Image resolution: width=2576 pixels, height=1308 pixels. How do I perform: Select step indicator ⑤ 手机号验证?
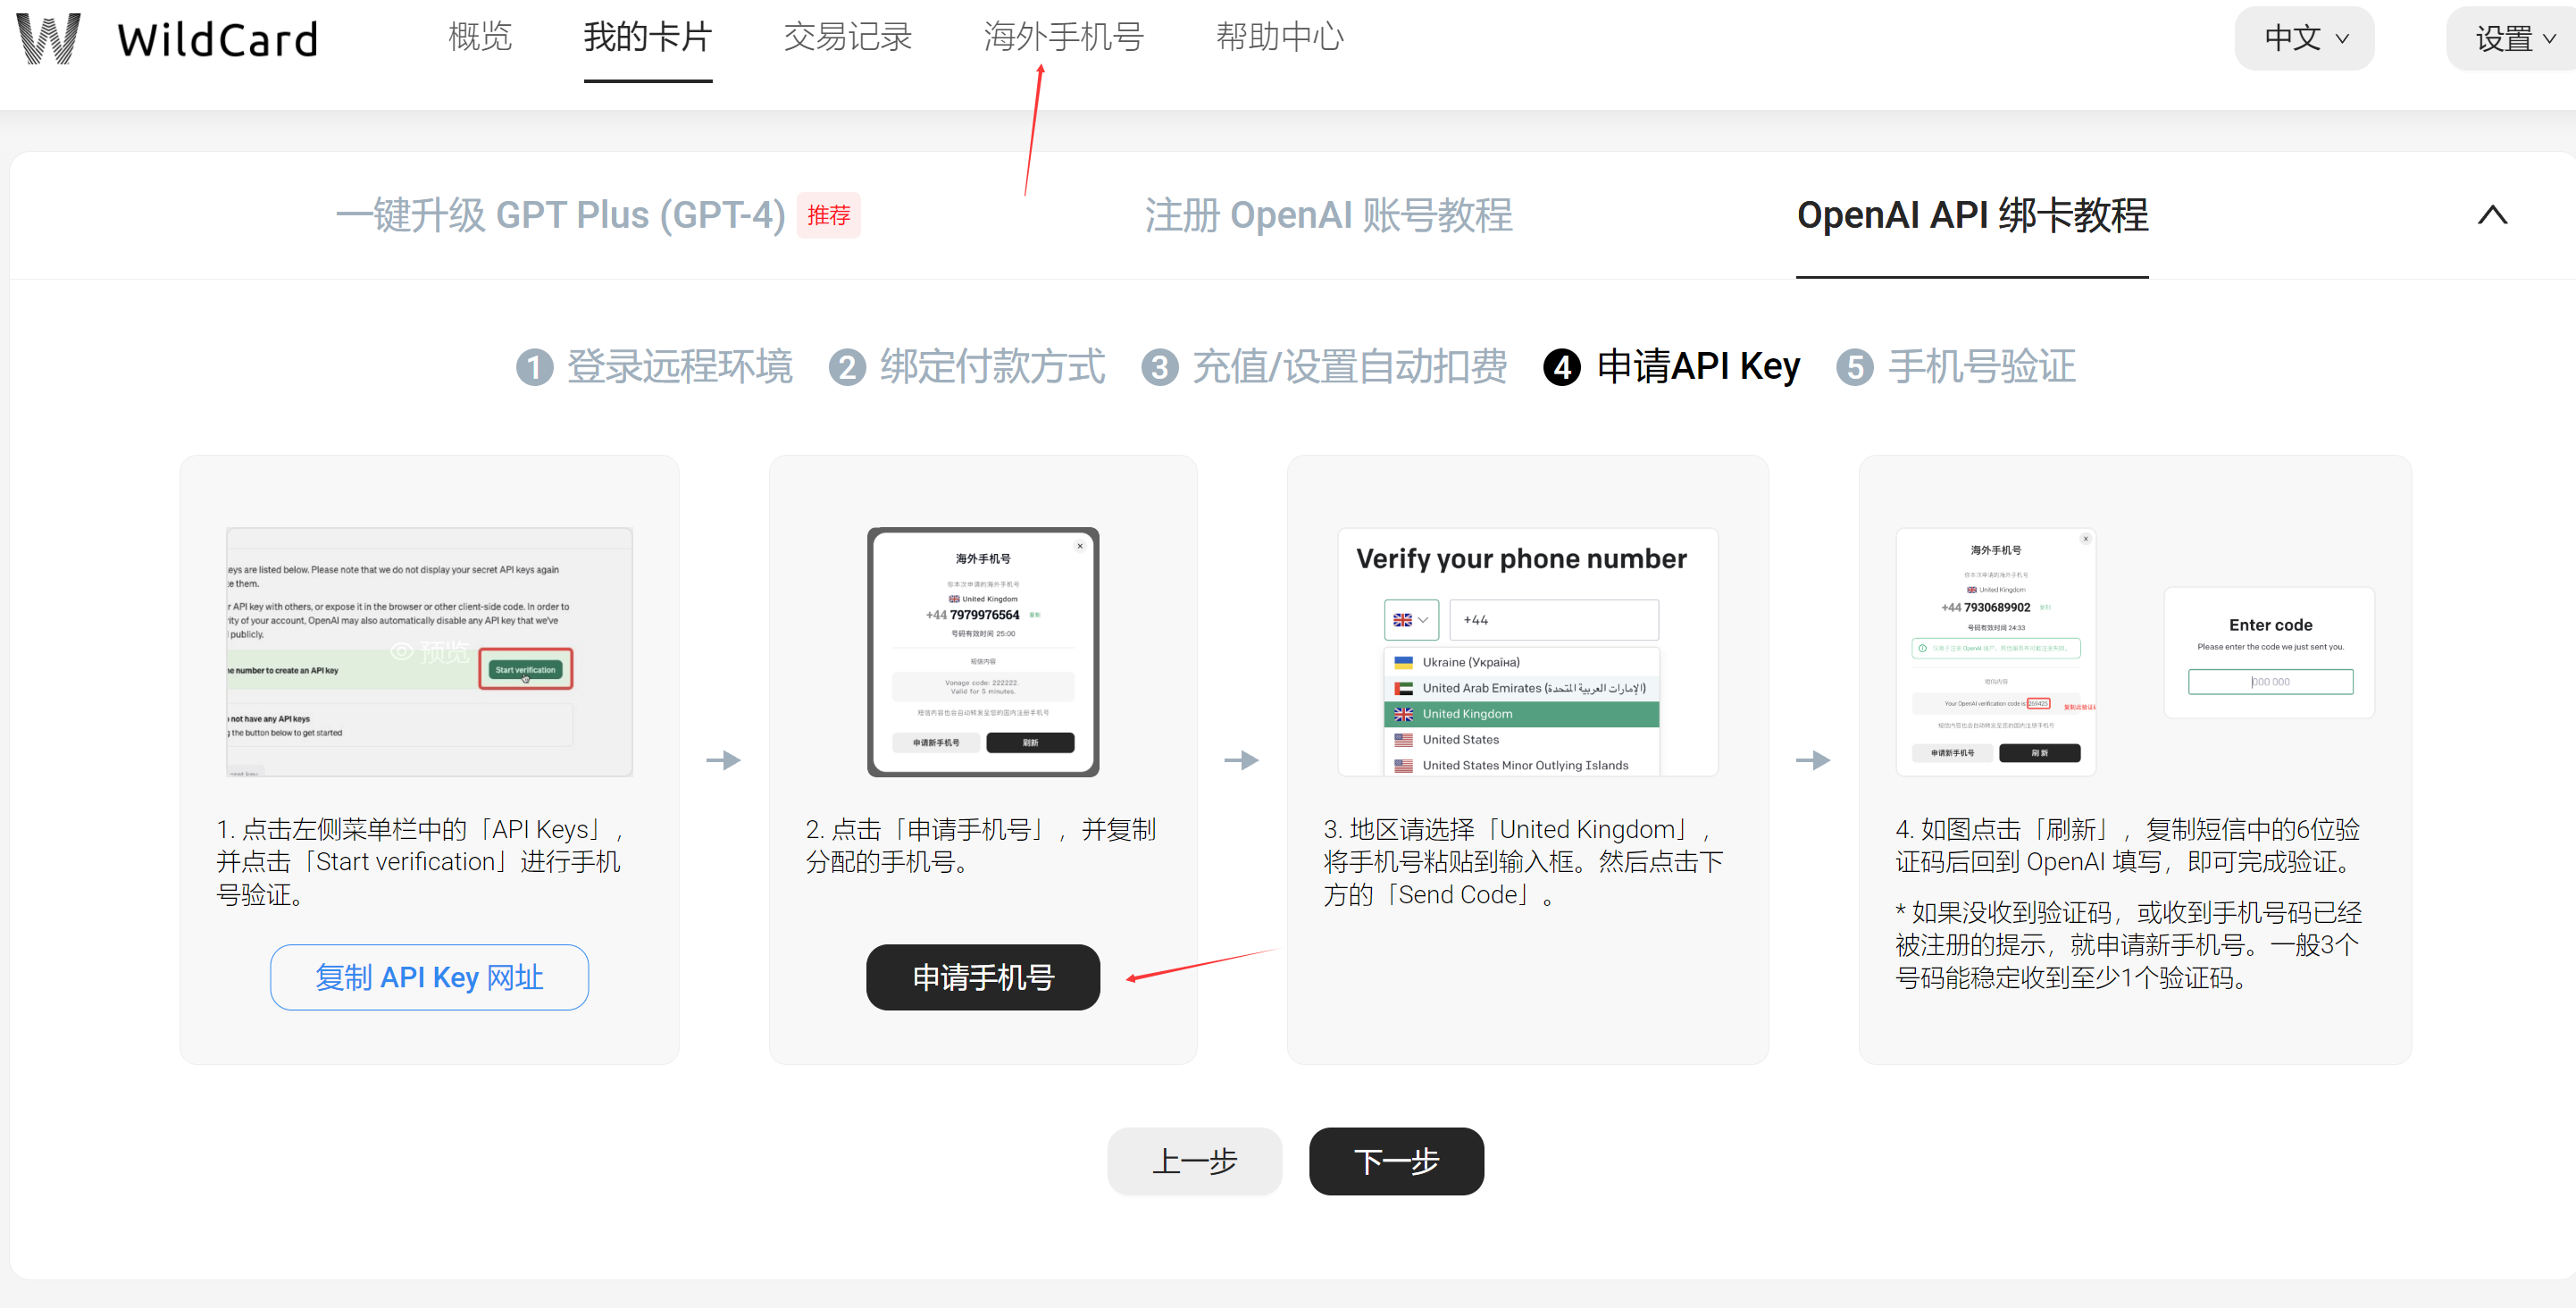[1956, 367]
